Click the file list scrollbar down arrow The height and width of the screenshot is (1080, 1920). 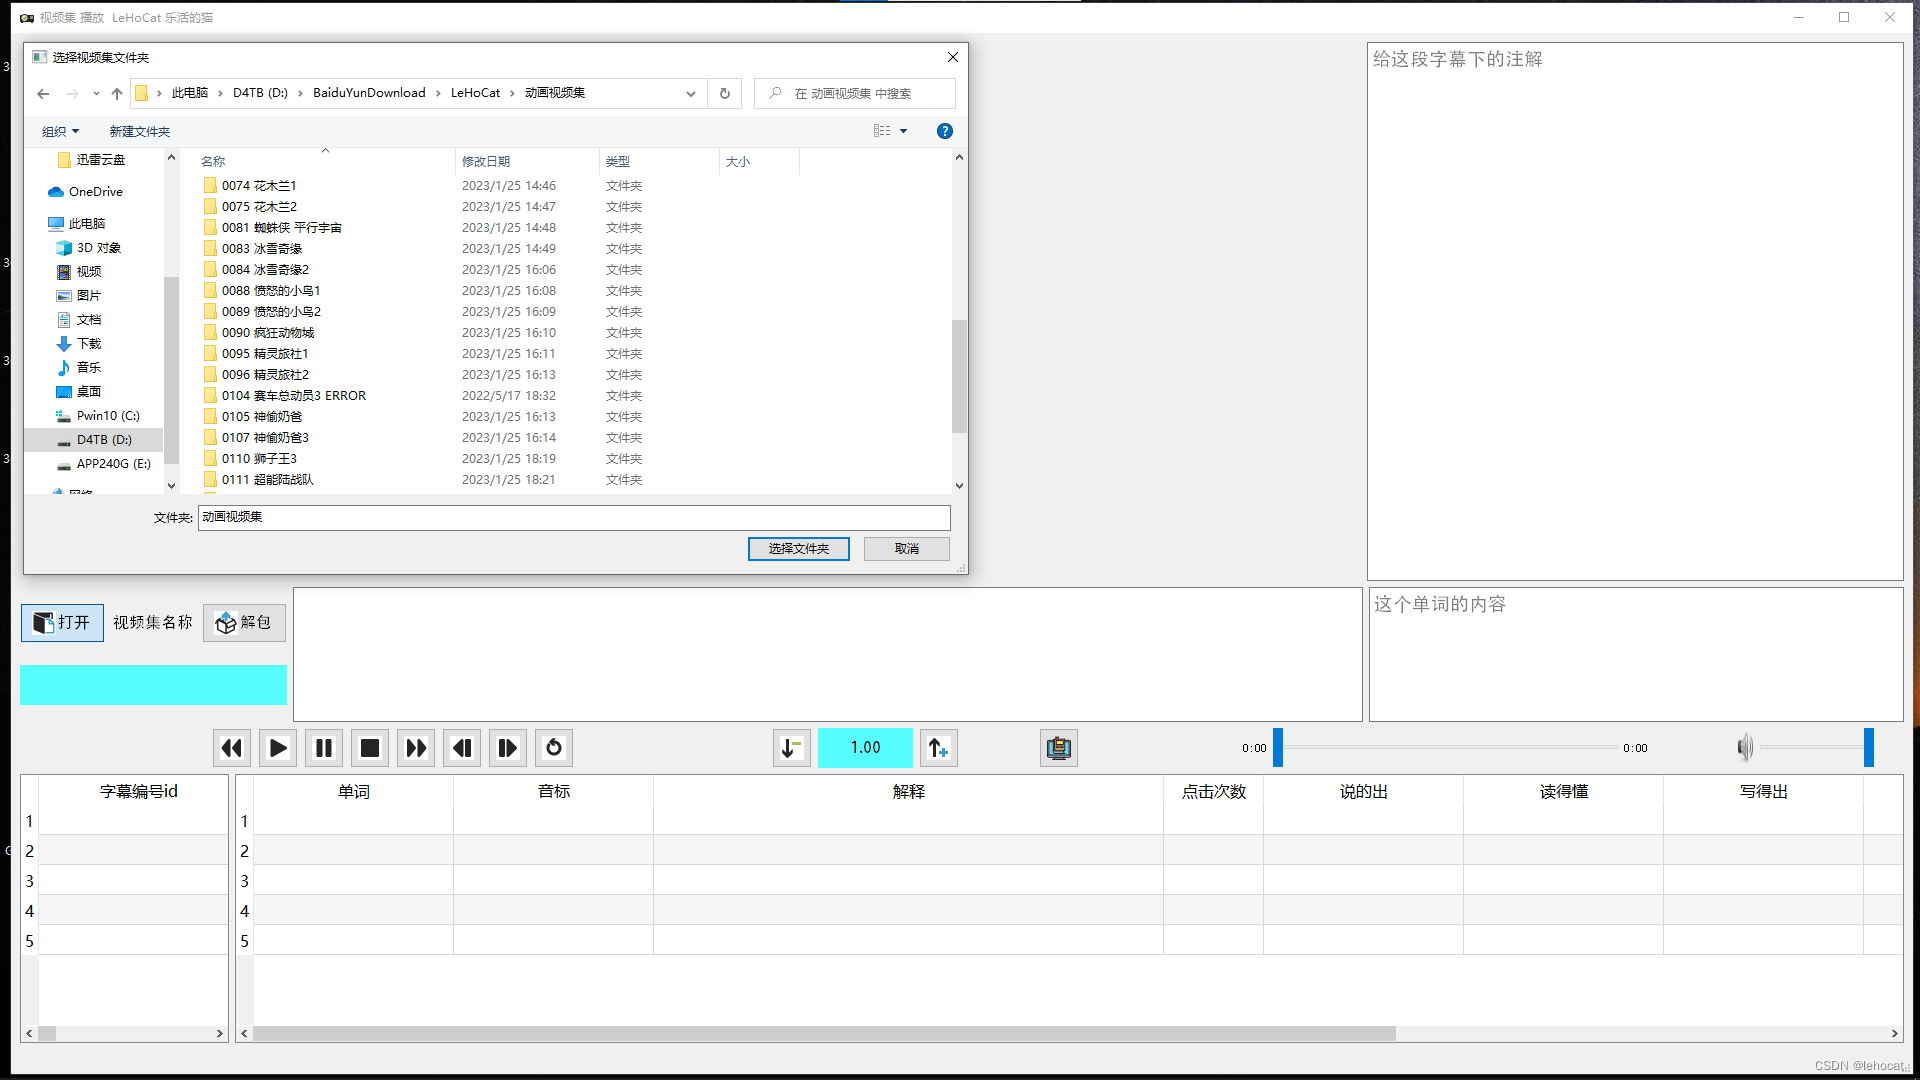tap(959, 486)
